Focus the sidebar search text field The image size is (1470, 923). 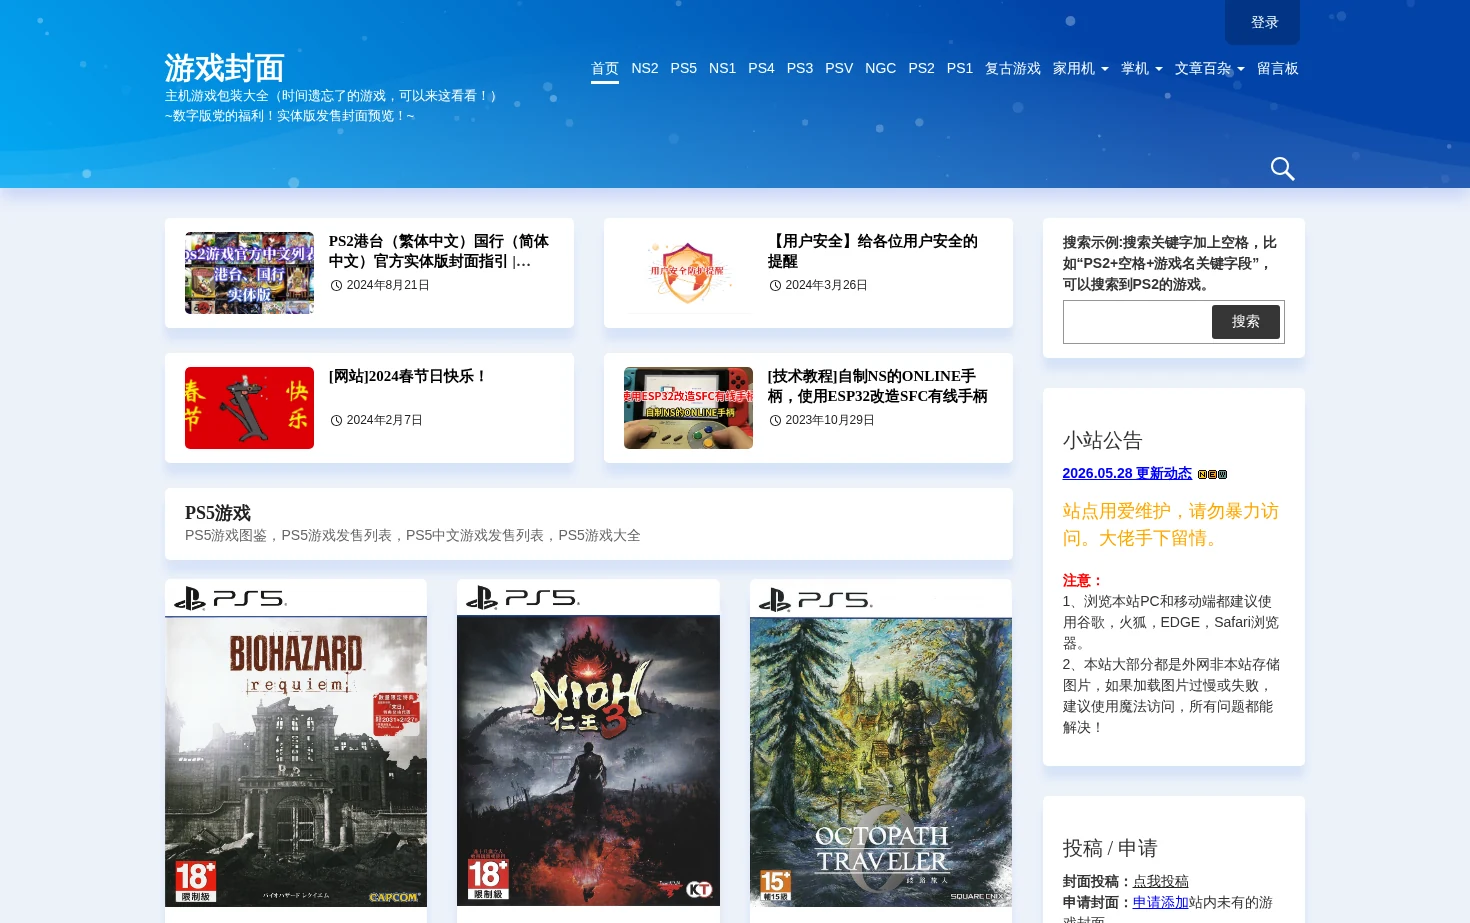tap(1137, 322)
